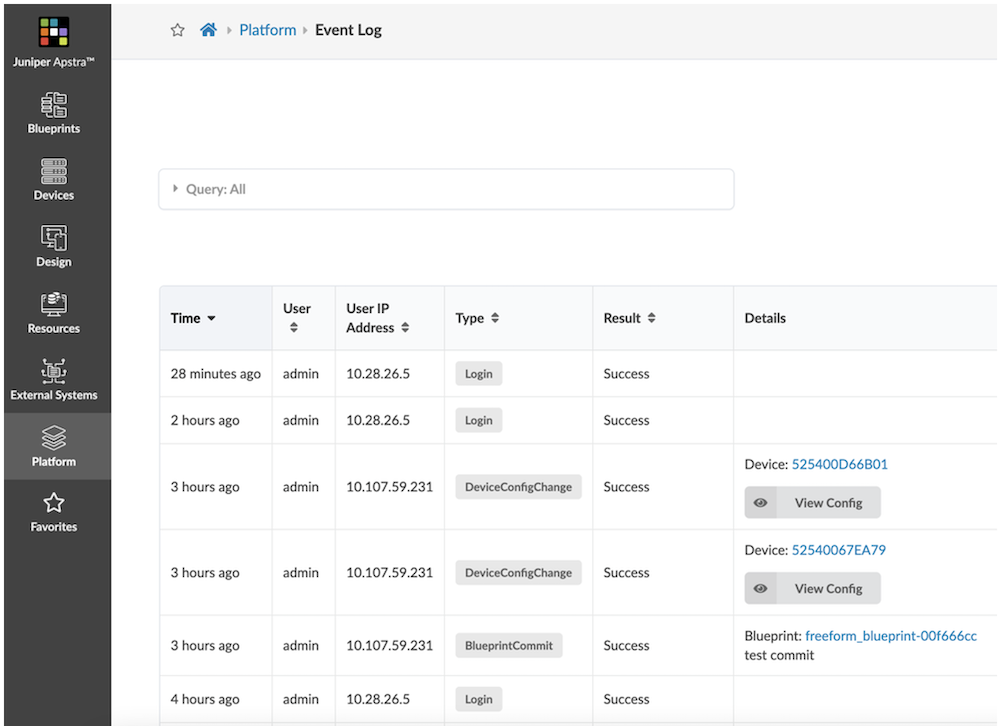Click the home icon in the breadcrumb
Image resolution: width=1000 pixels, height=726 pixels.
pos(208,30)
